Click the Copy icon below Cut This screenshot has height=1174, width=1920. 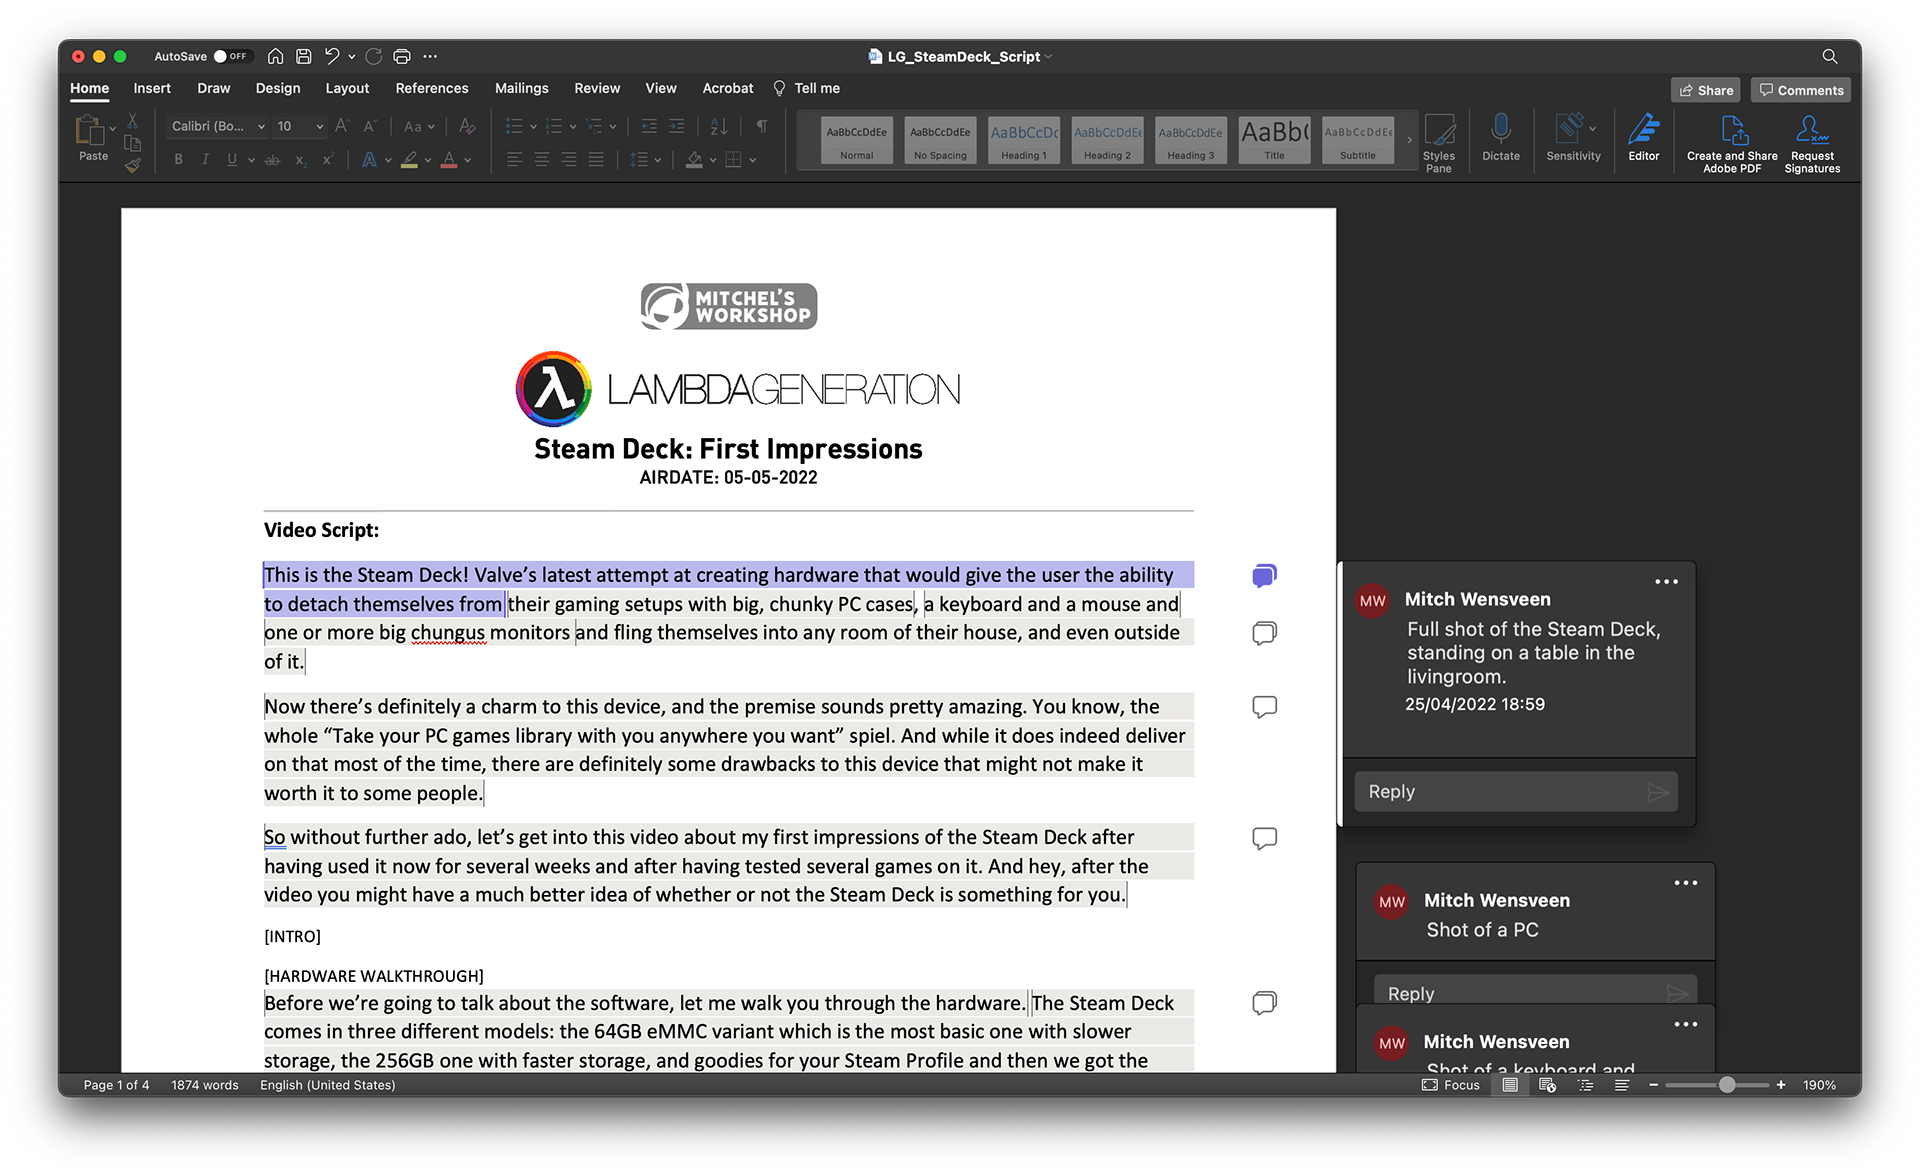(x=133, y=143)
